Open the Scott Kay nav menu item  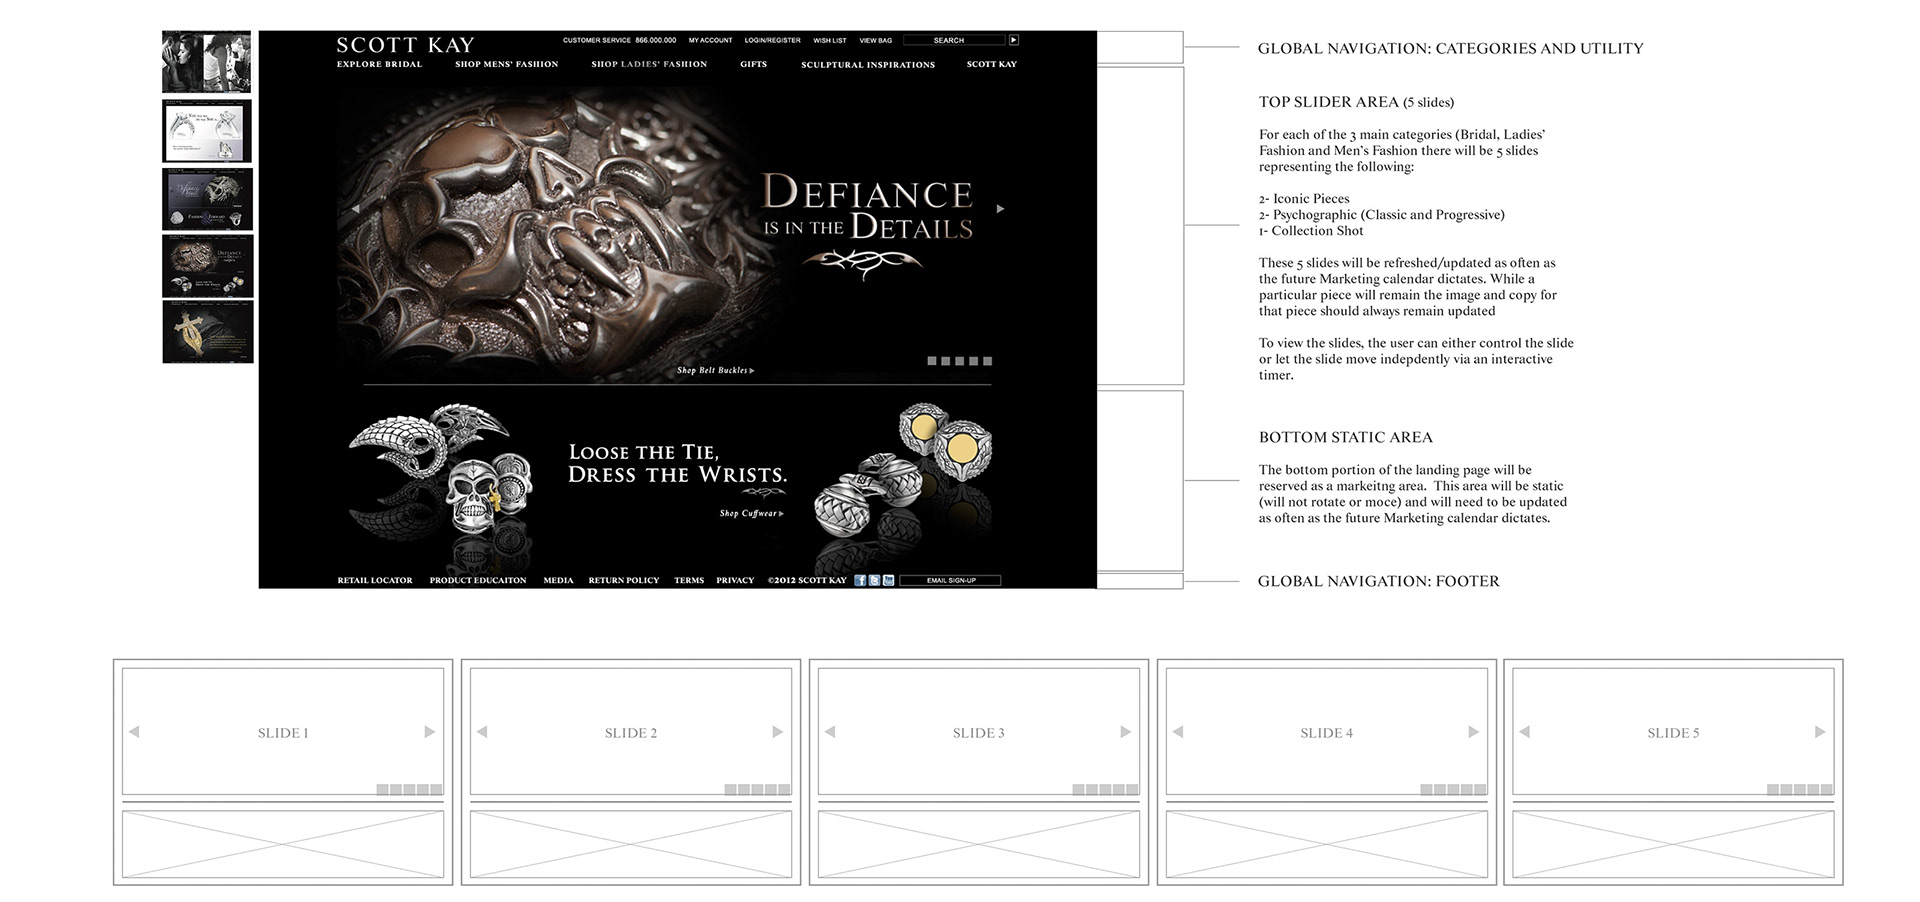tap(992, 64)
